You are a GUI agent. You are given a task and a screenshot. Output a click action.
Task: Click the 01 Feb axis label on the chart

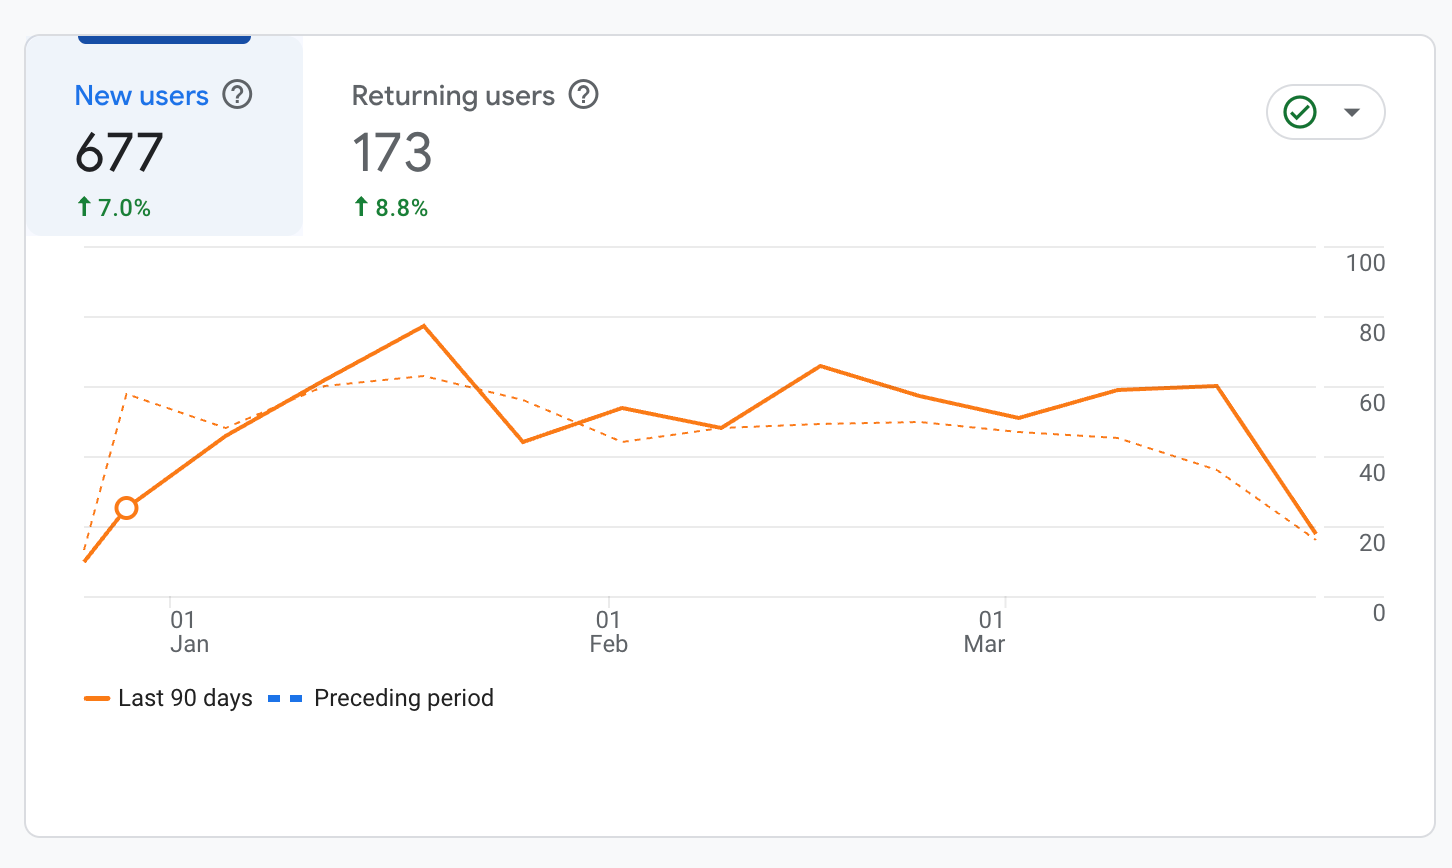[x=609, y=632]
